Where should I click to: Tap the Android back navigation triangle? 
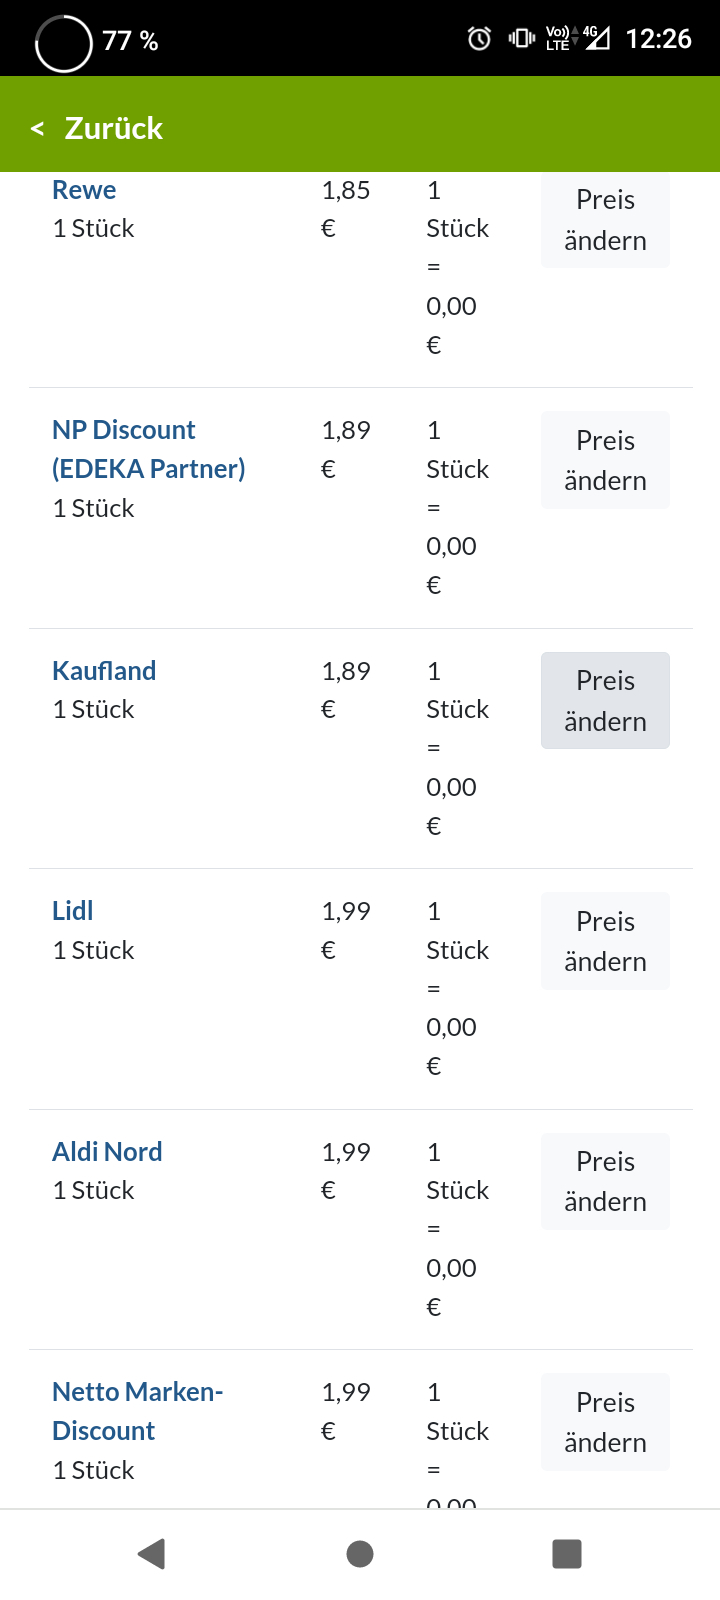tap(152, 1553)
